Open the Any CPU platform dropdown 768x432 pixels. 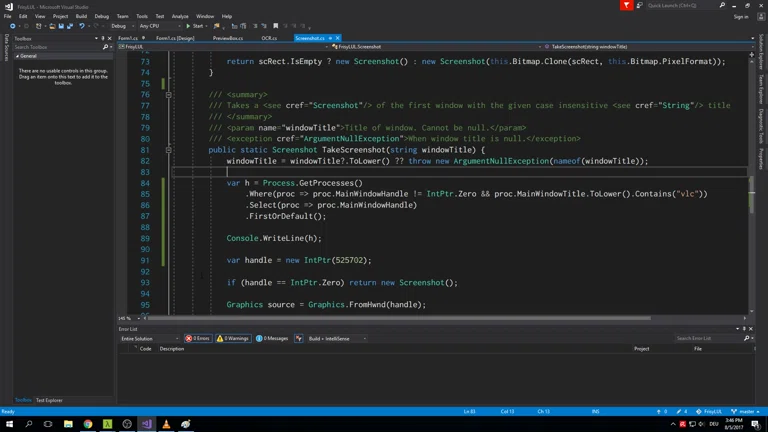pos(160,26)
